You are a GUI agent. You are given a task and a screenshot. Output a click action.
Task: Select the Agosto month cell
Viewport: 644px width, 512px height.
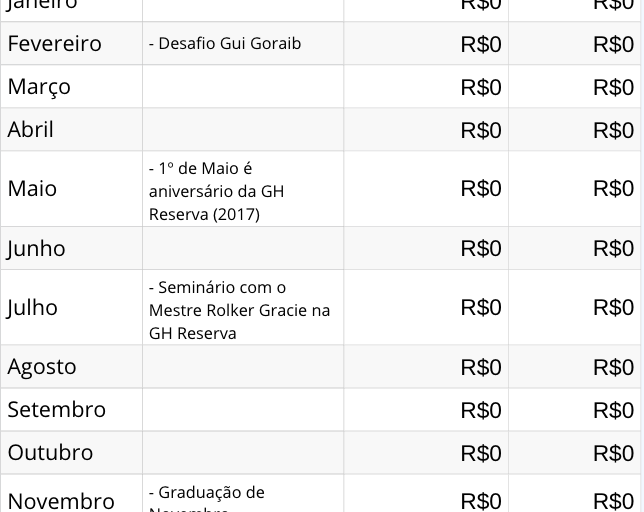tap(42, 367)
